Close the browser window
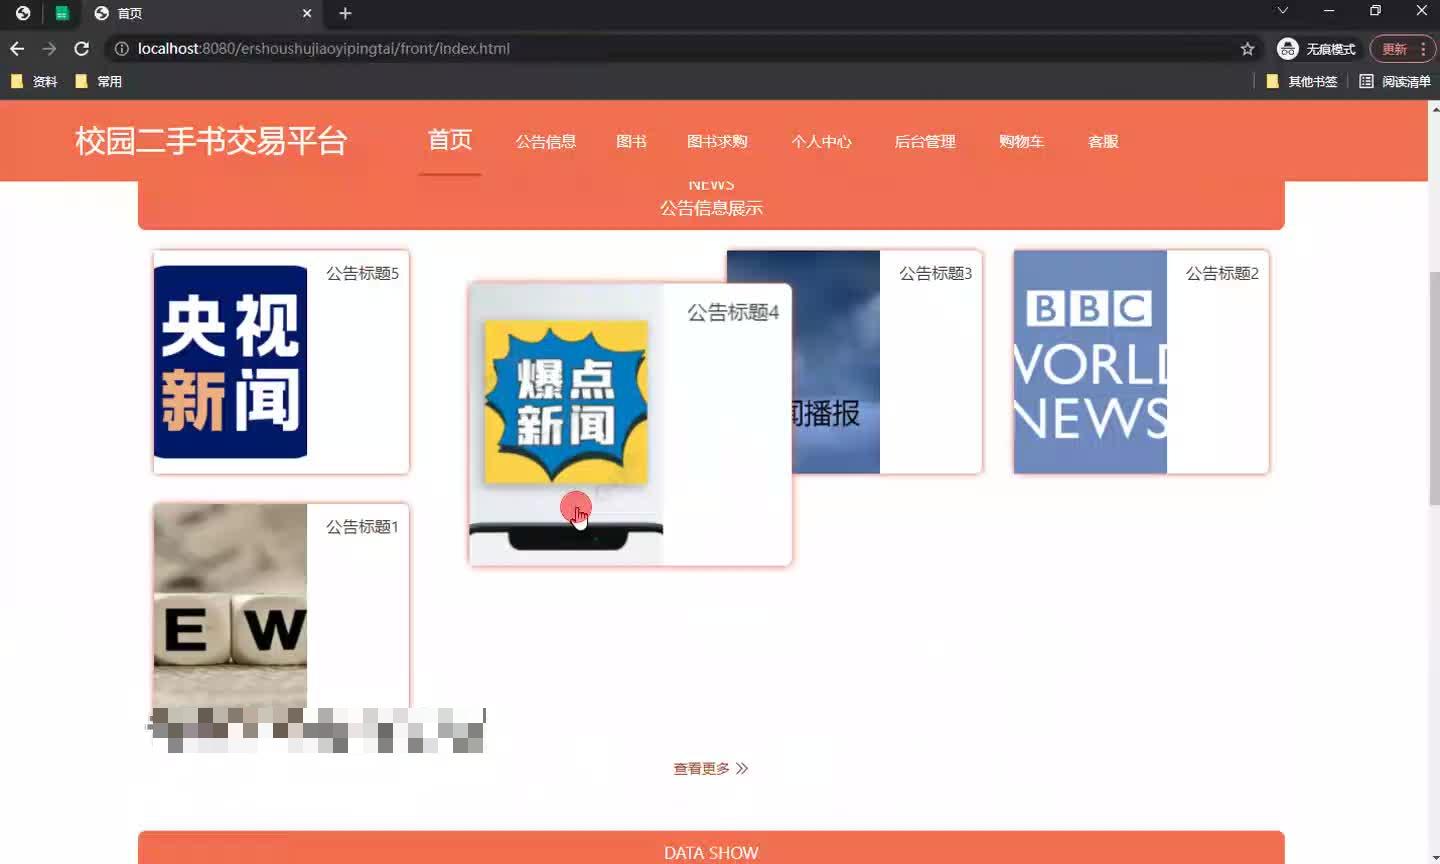The width and height of the screenshot is (1440, 864). [x=1421, y=11]
